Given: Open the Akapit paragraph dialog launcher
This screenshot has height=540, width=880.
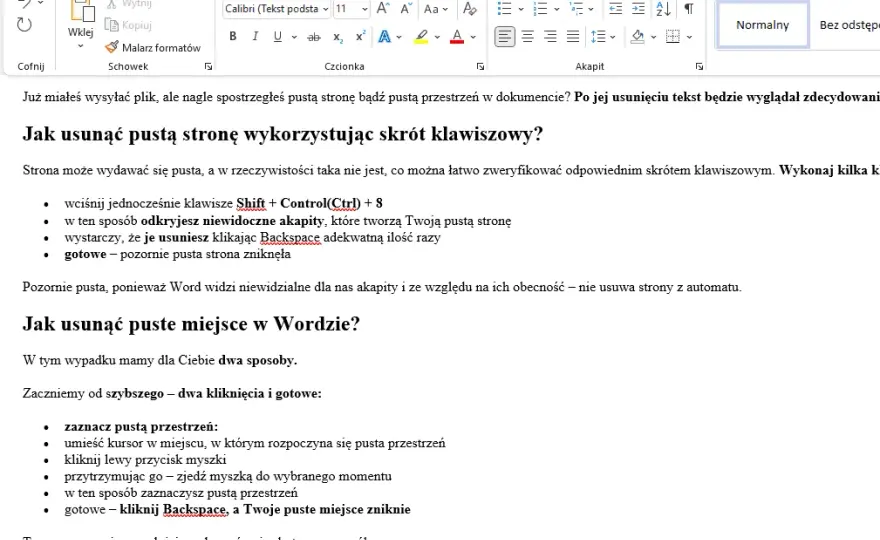Looking at the screenshot, I should coord(699,66).
